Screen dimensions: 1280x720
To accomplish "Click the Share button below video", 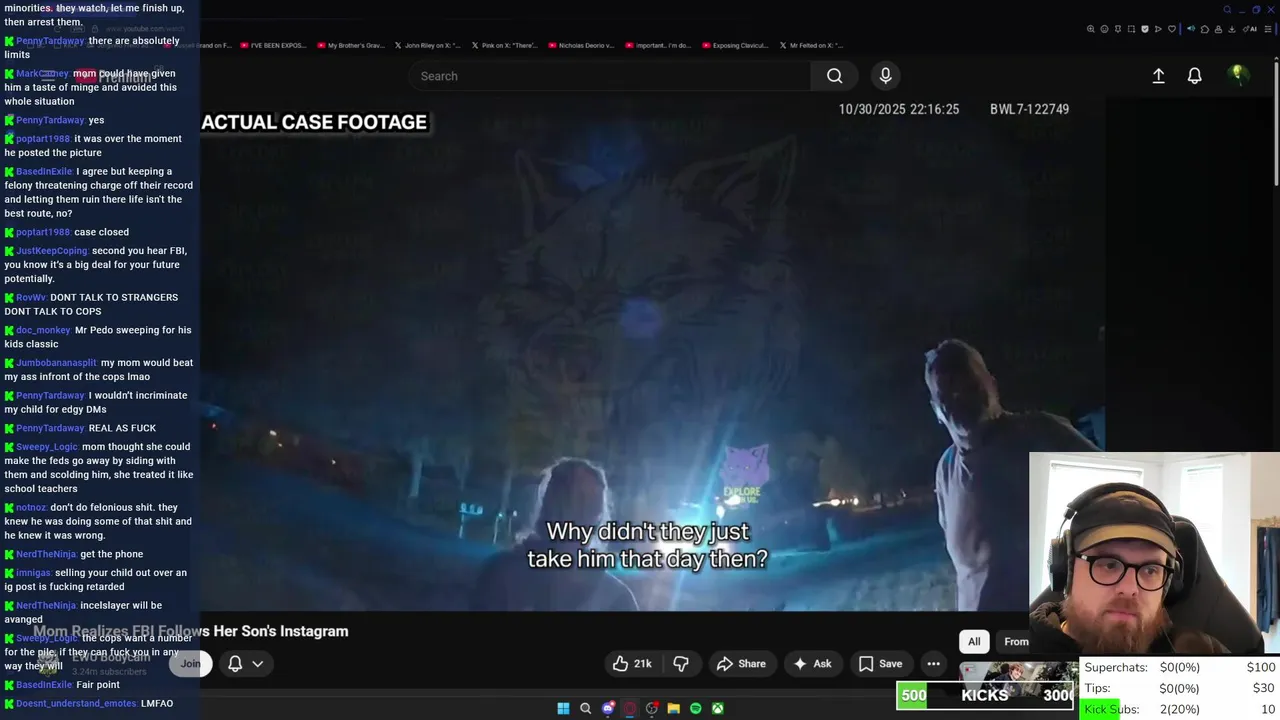I will 741,663.
